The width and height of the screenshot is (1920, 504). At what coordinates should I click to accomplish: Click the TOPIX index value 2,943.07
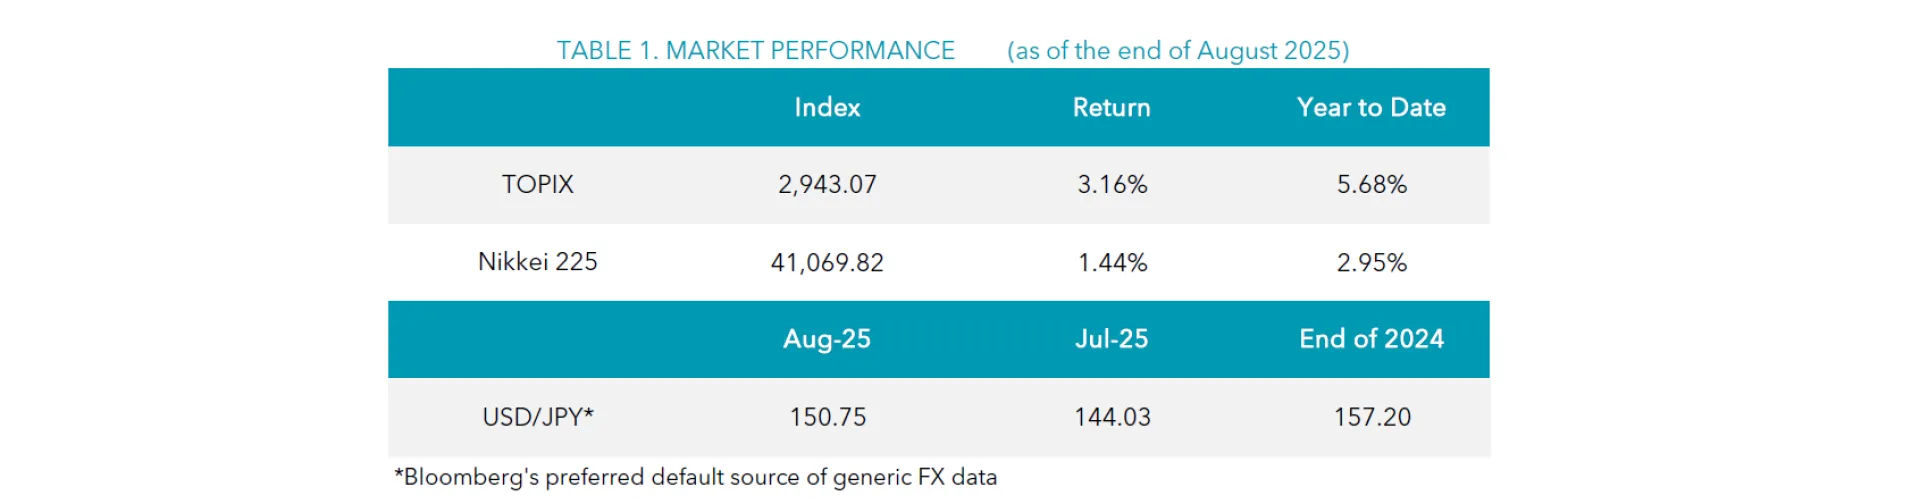[827, 185]
